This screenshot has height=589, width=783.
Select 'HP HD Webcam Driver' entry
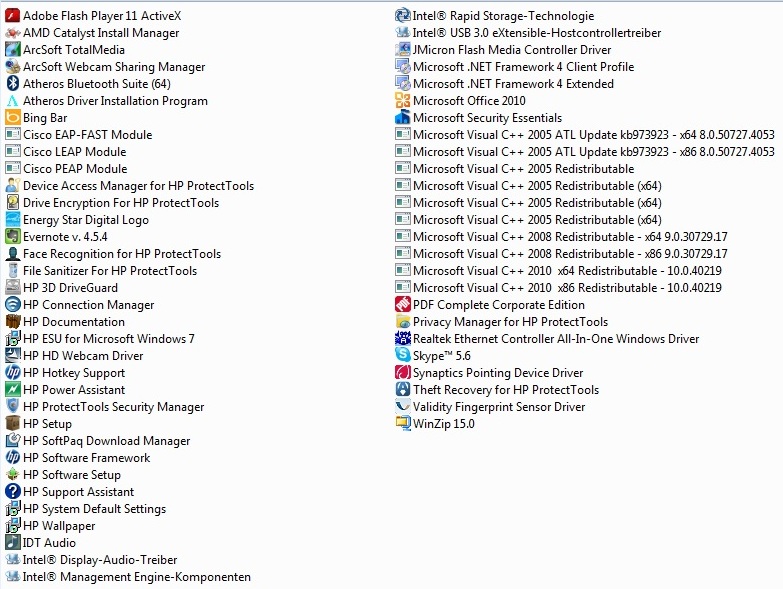pos(74,355)
